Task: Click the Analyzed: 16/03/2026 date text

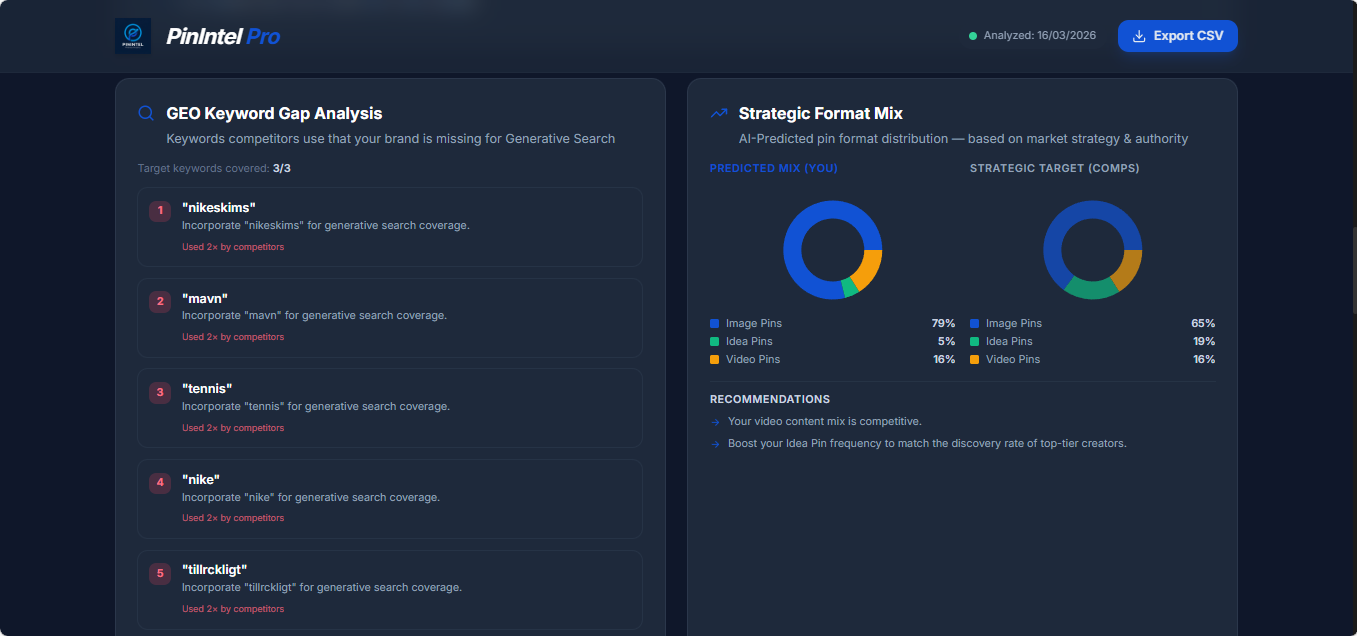Action: coord(1040,36)
